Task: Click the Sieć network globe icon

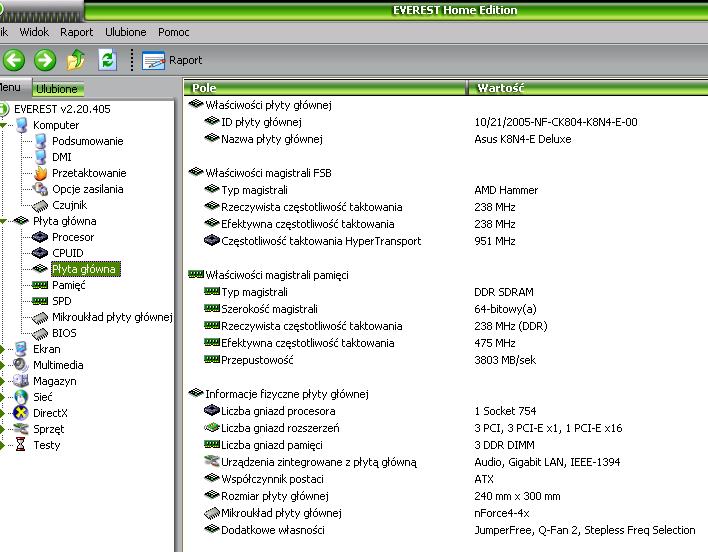Action: 21,397
